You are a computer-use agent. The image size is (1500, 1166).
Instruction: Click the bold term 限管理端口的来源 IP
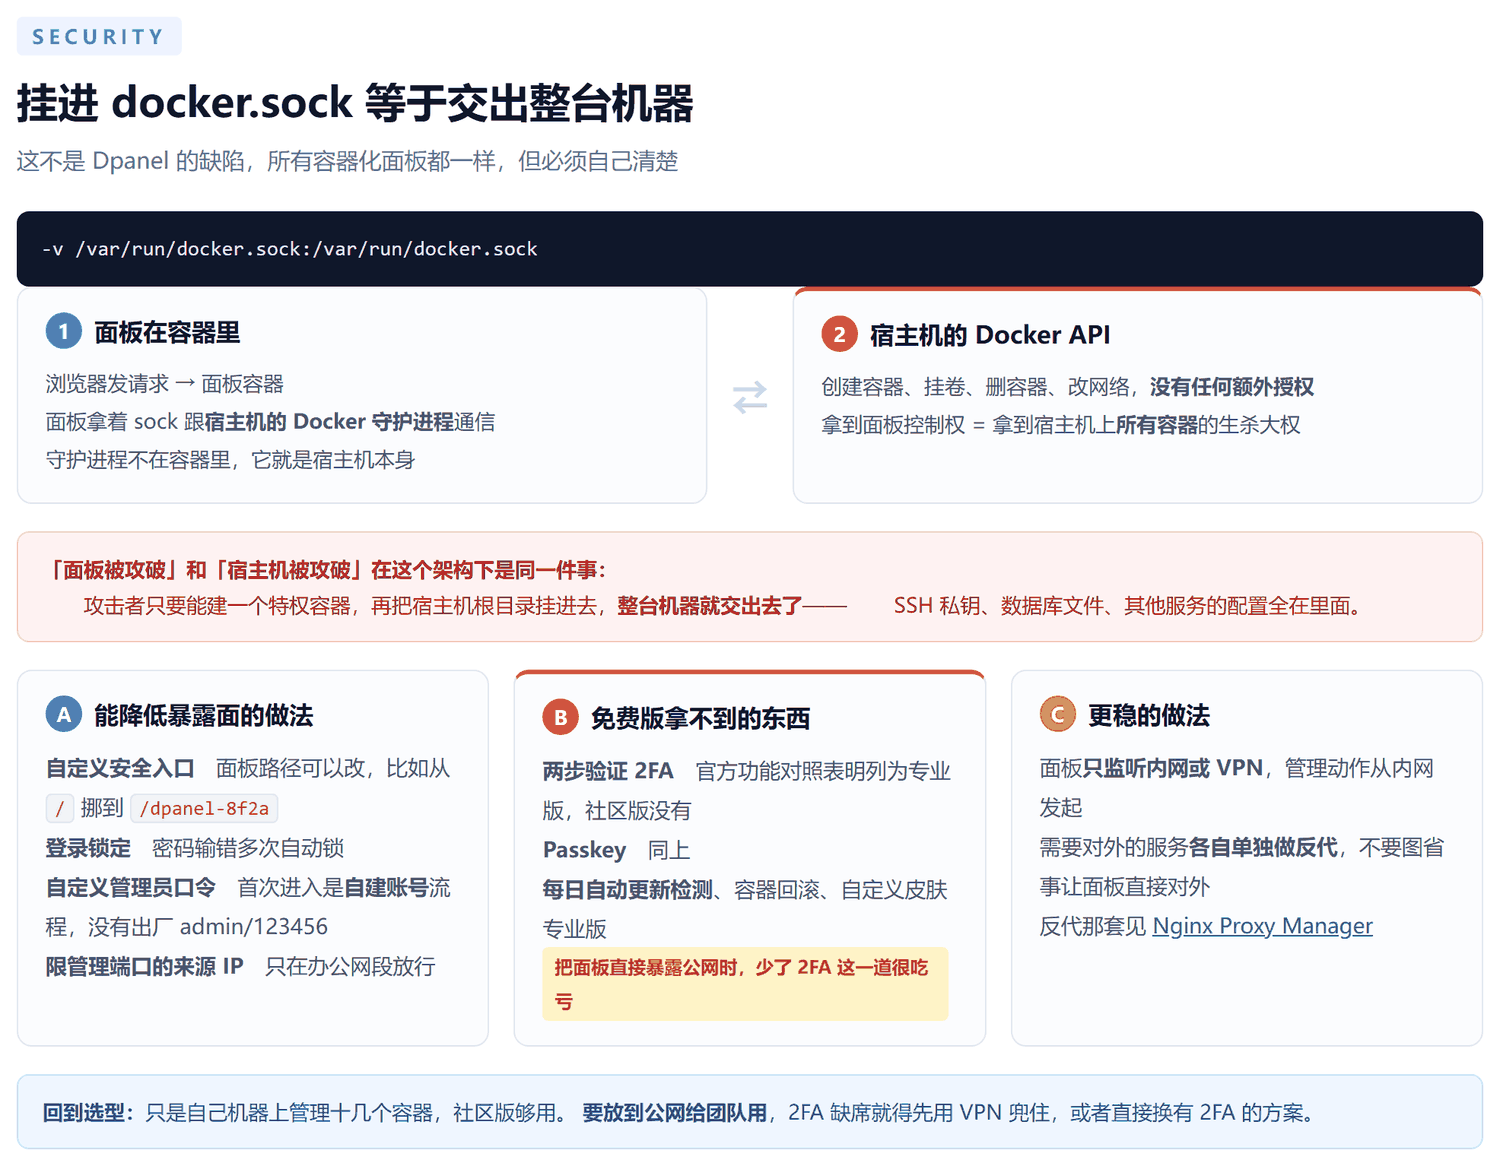point(145,966)
